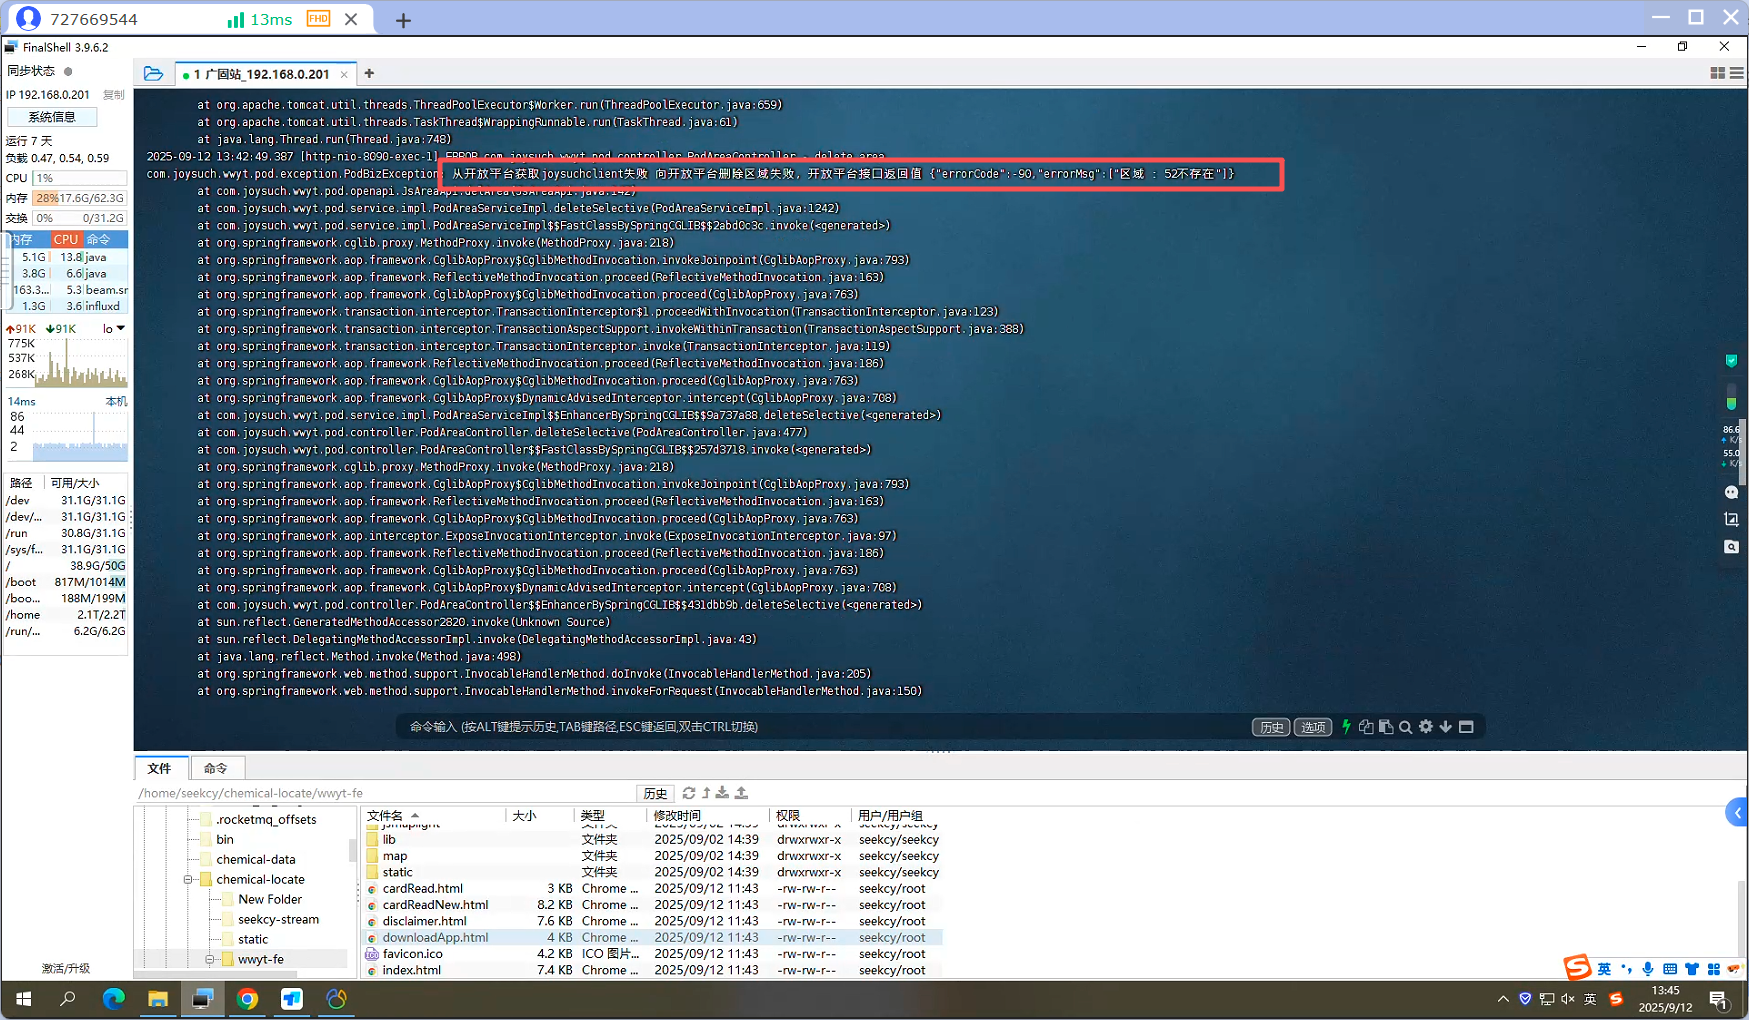Click green shield security icon on right edge
This screenshot has width=1749, height=1020.
point(1731,361)
